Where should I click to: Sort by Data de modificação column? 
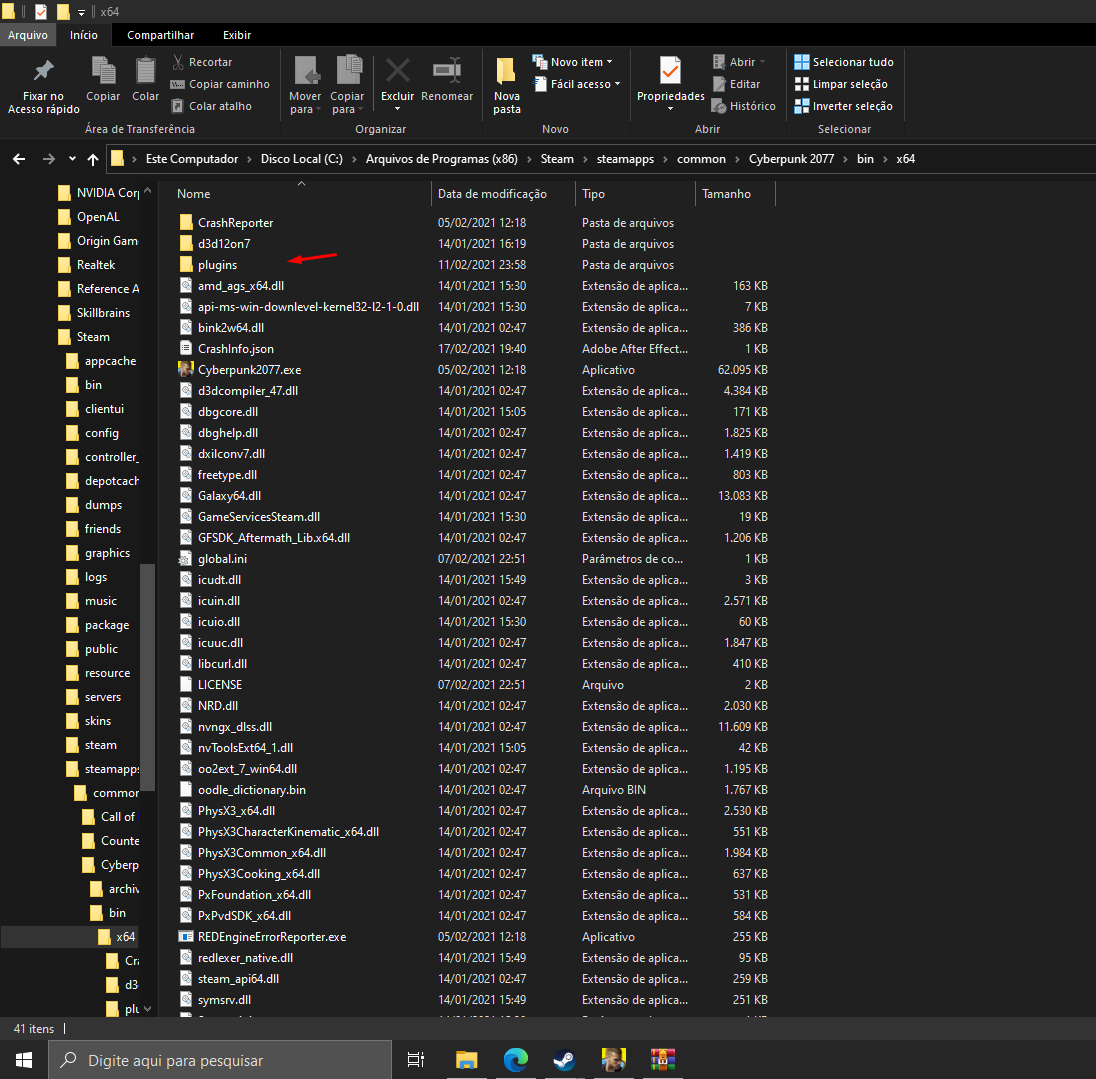coord(492,194)
